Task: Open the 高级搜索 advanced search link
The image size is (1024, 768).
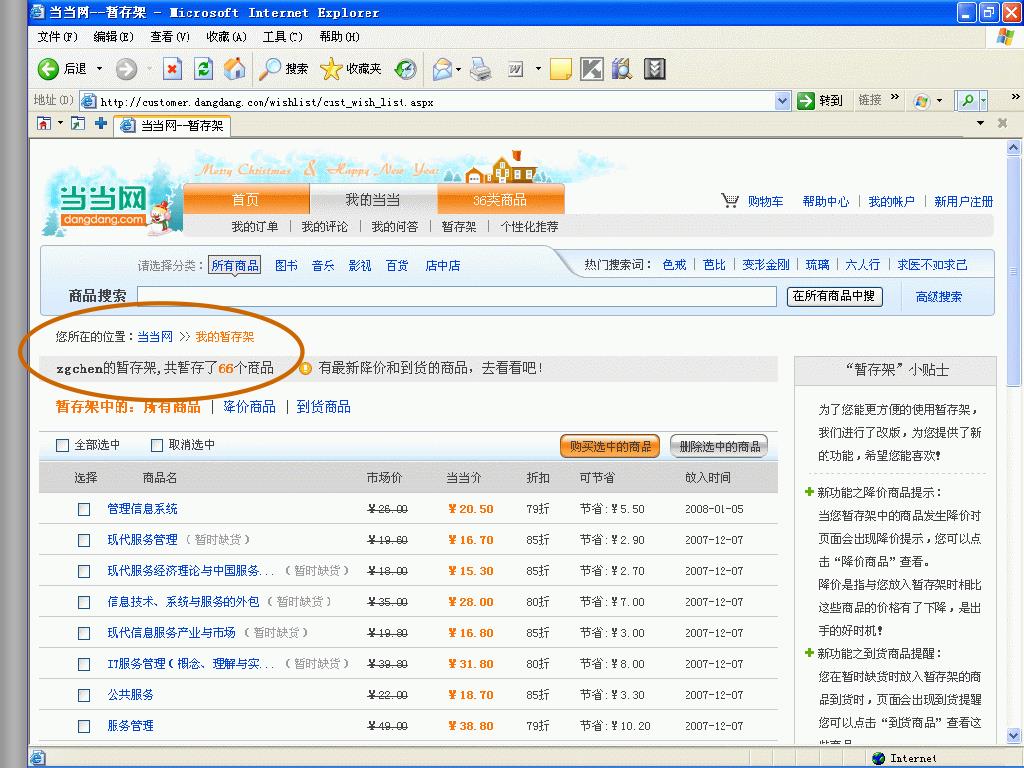Action: click(938, 297)
